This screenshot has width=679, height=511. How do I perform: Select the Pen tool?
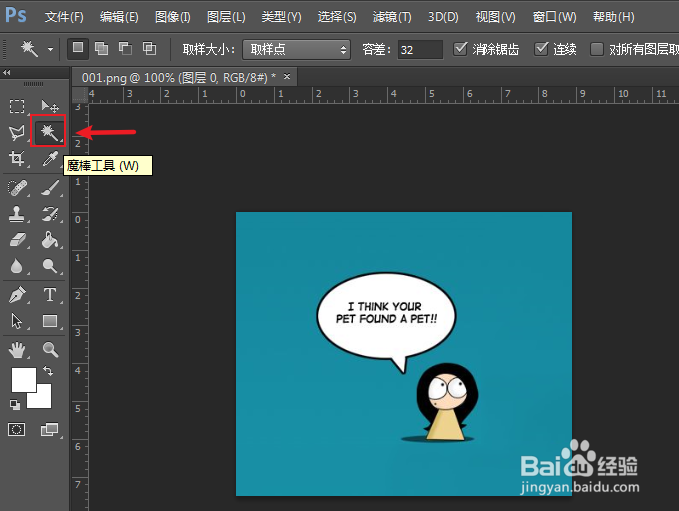[17, 295]
